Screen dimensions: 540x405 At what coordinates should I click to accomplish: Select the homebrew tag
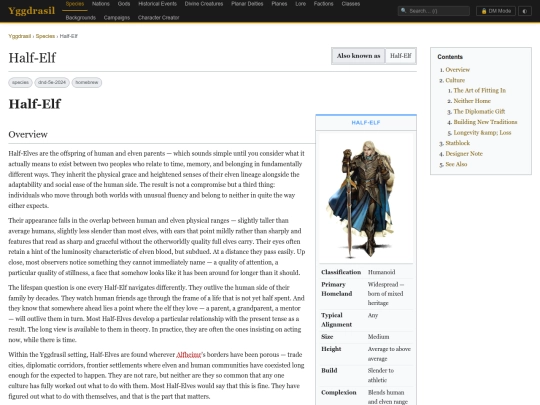coord(87,82)
